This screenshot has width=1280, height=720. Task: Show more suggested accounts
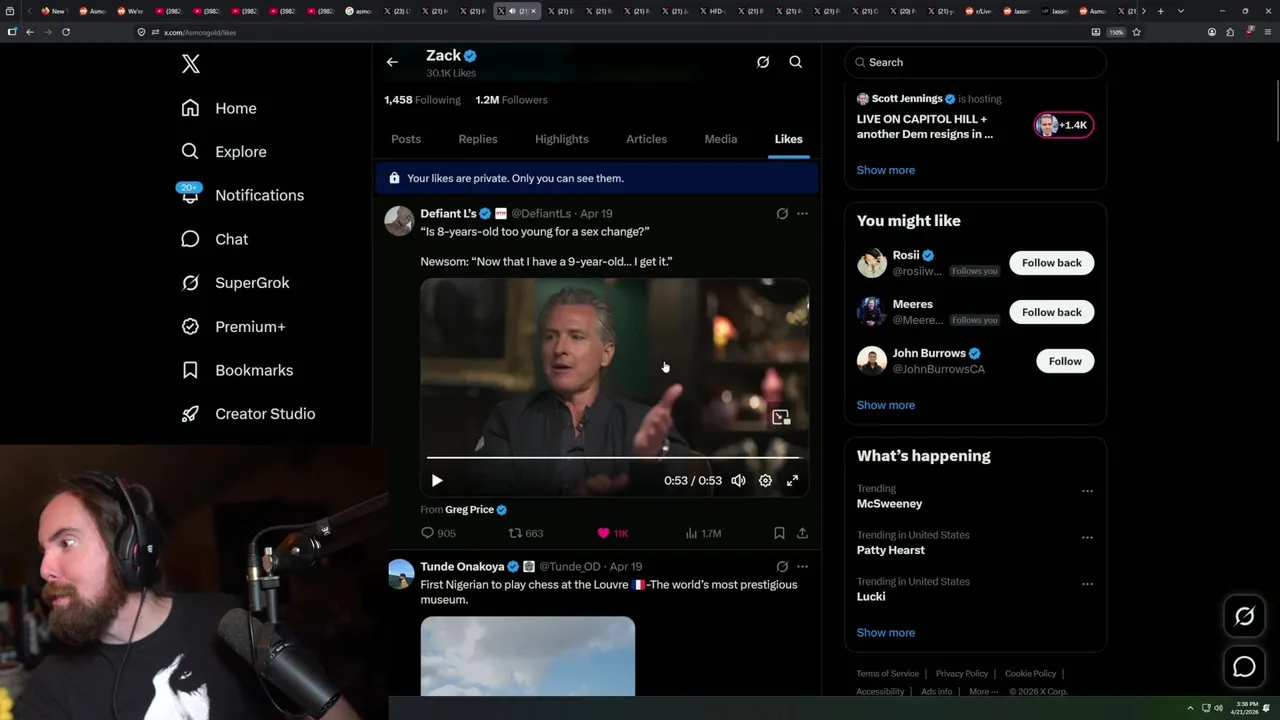tap(886, 405)
